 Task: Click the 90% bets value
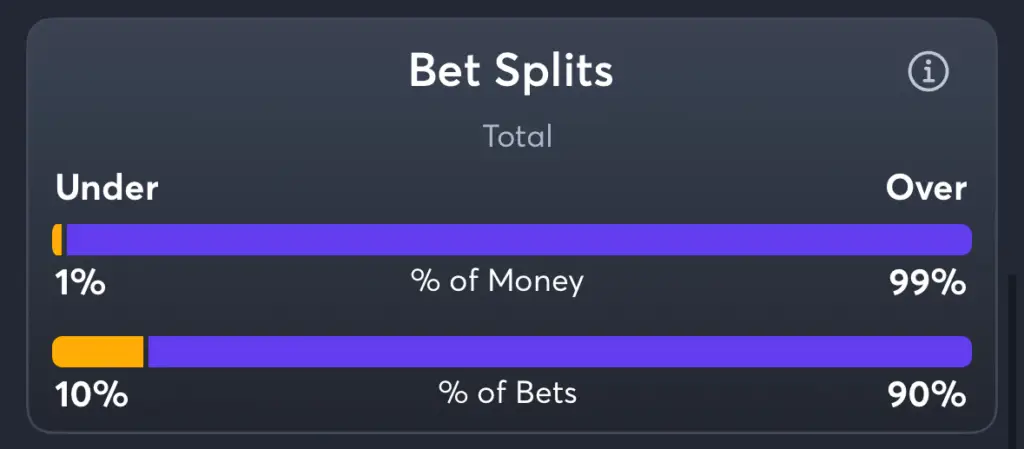tap(927, 395)
